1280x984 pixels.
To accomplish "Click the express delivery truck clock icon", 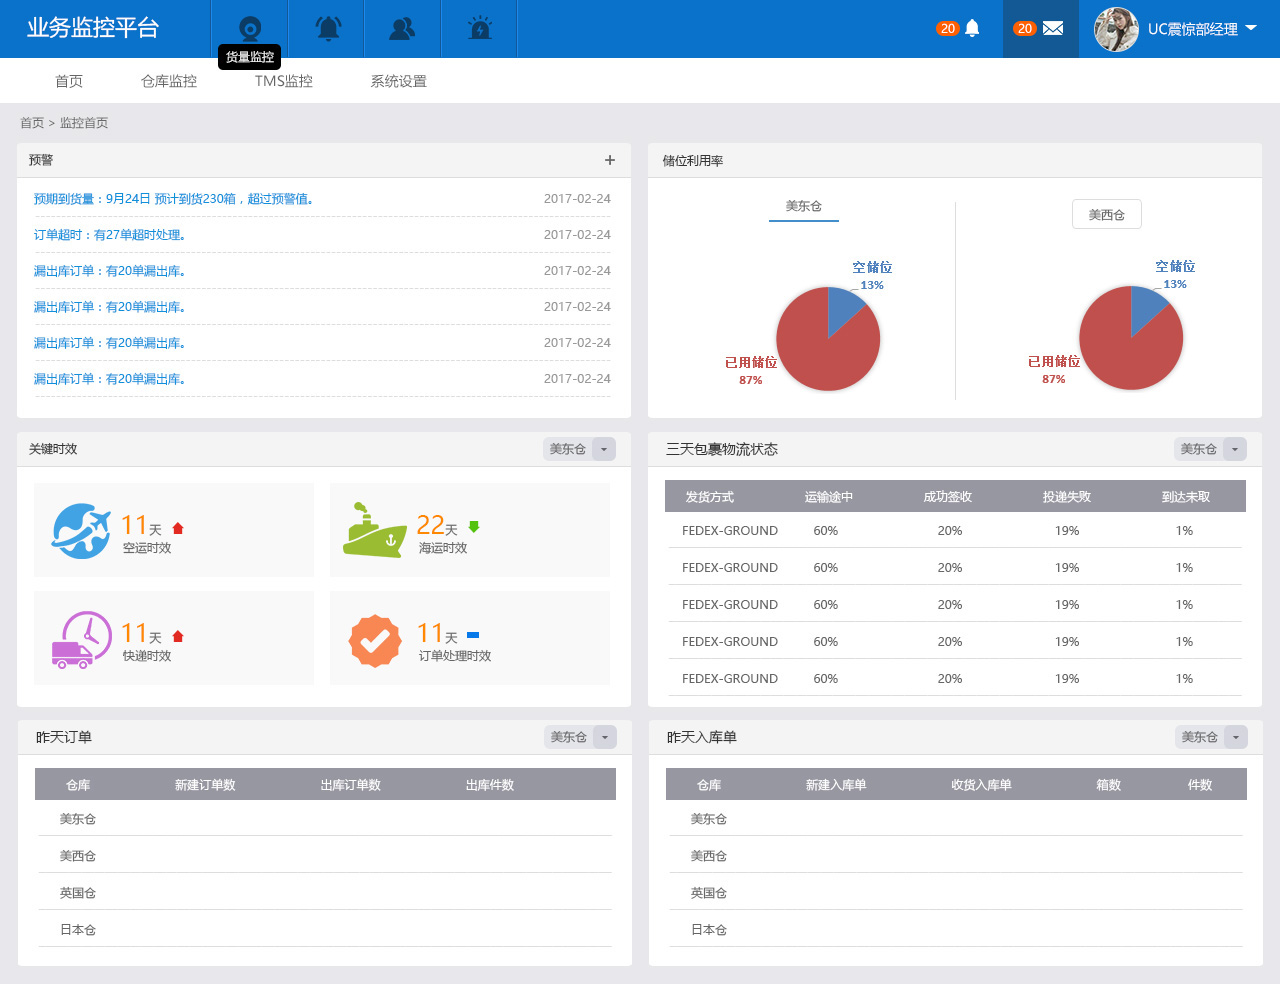I will point(82,640).
